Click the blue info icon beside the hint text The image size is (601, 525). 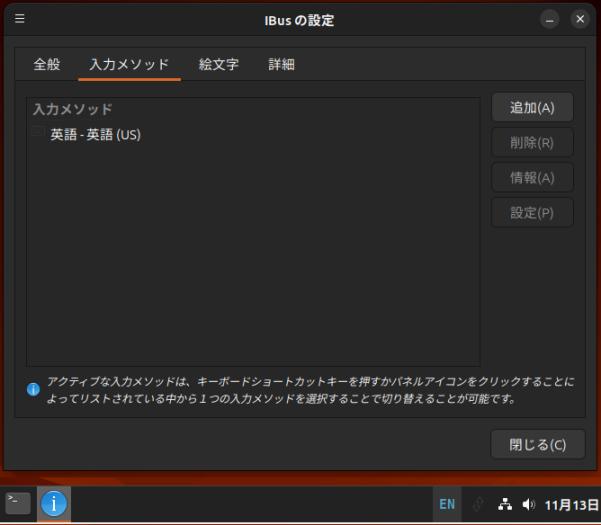tap(33, 390)
